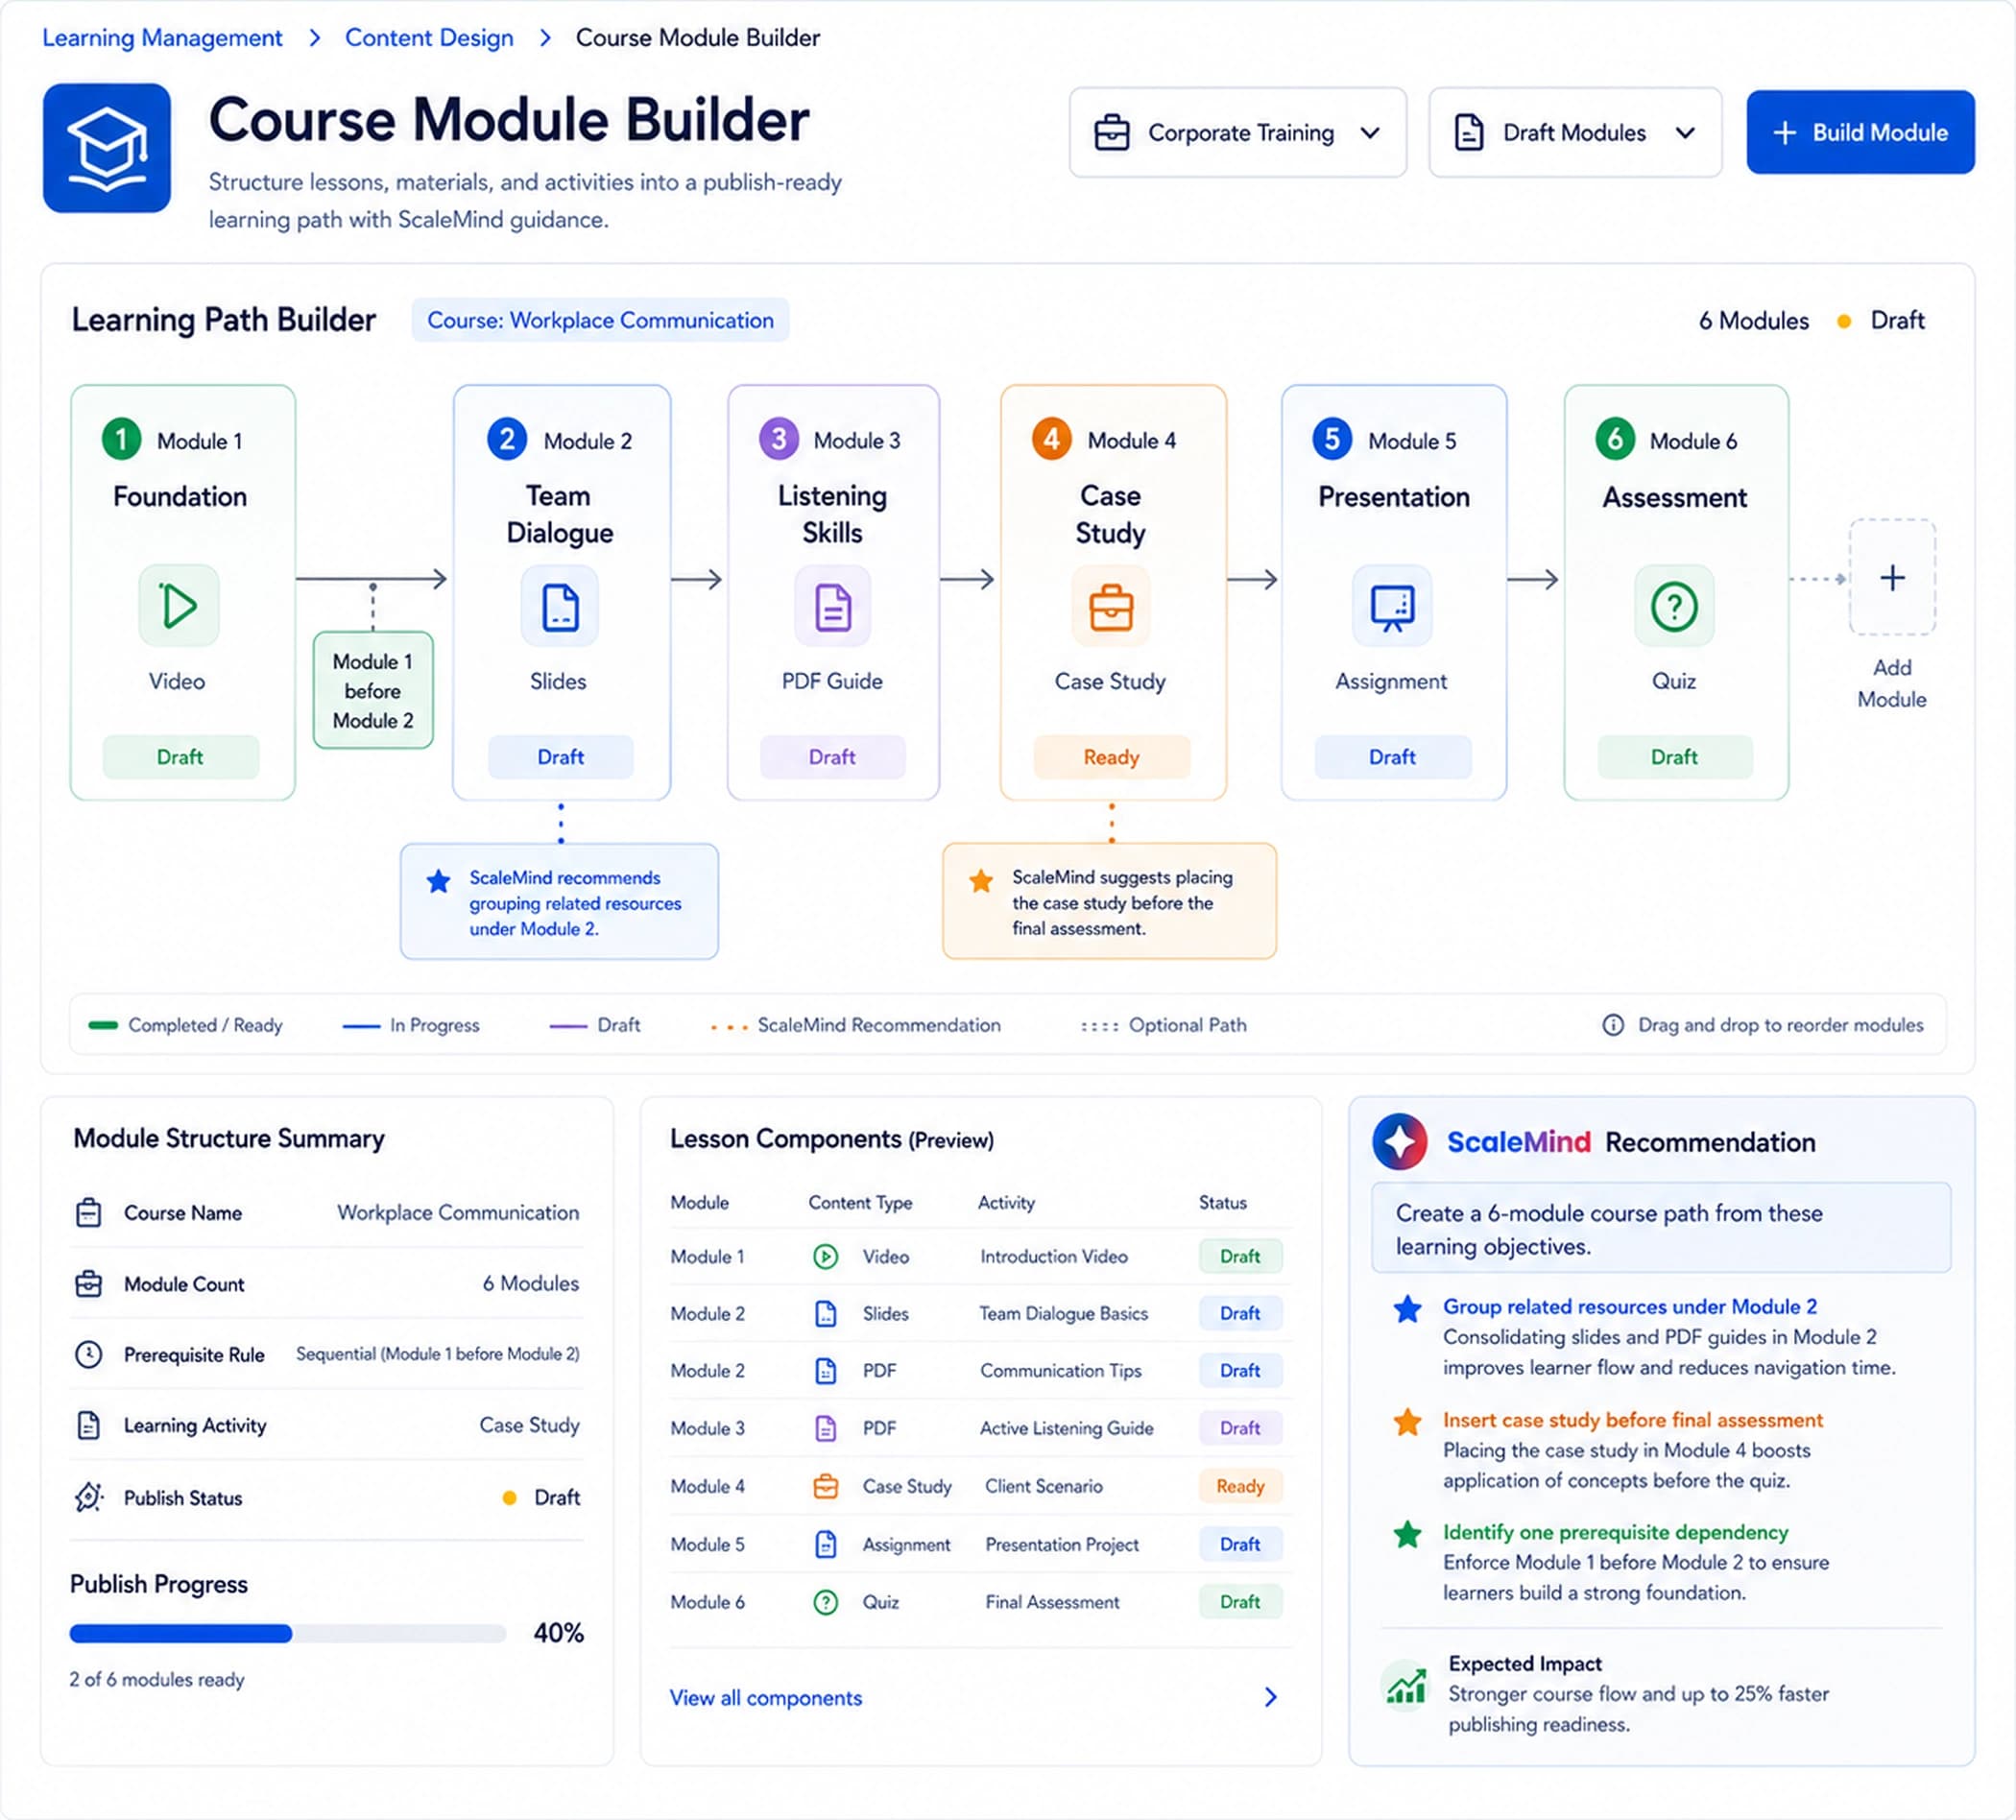Click the plus icon to add a module
The image size is (2016, 1820).
click(1892, 577)
